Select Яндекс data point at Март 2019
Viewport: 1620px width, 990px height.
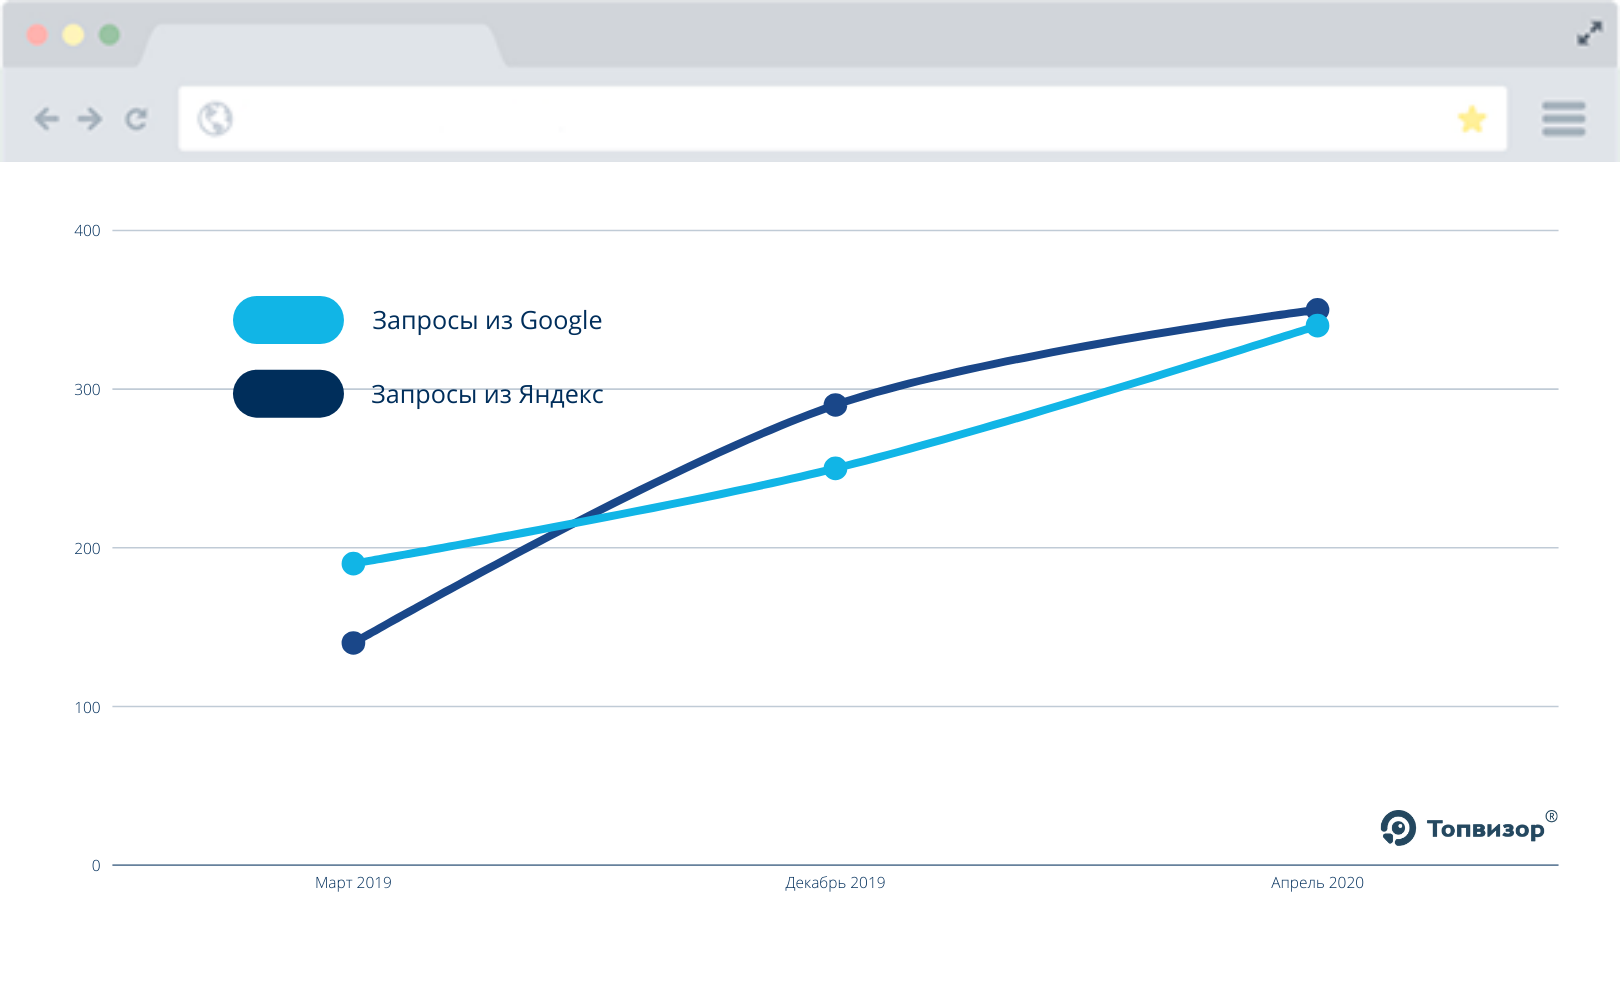tap(353, 643)
